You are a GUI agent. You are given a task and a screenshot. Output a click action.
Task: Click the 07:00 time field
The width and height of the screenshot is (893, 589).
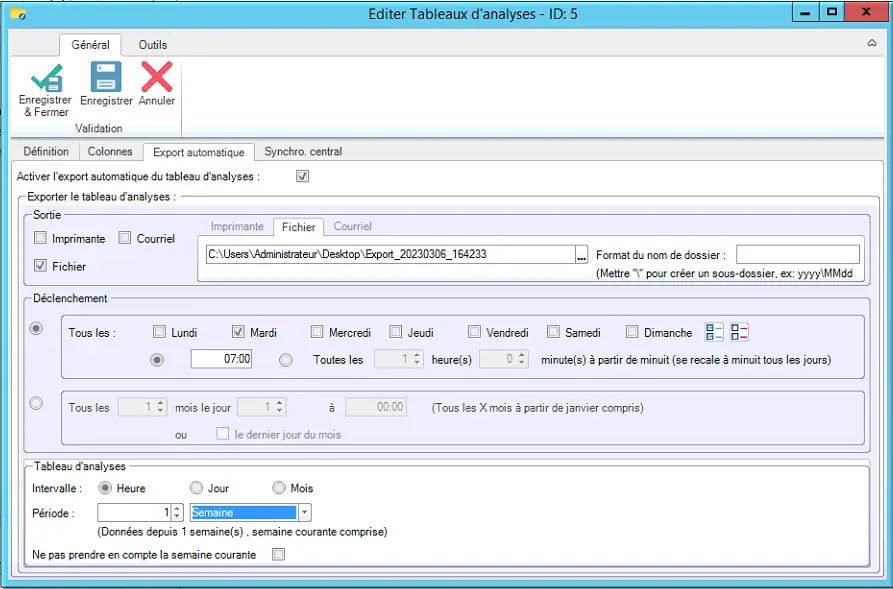click(x=222, y=359)
